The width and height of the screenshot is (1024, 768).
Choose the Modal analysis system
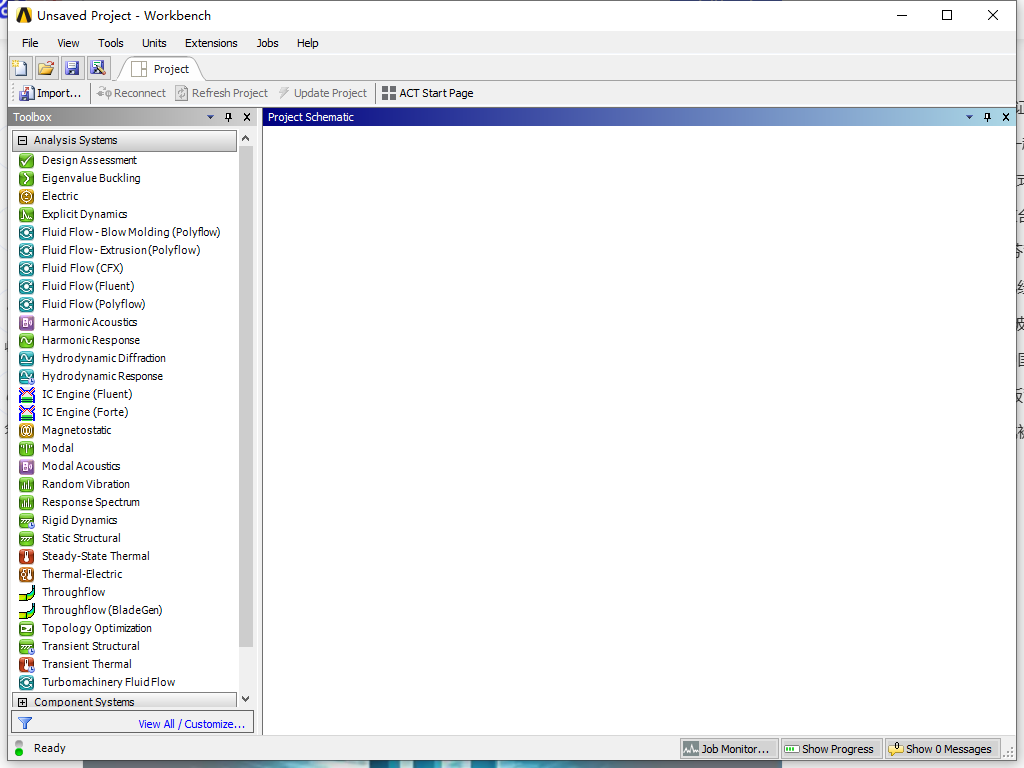pos(57,448)
